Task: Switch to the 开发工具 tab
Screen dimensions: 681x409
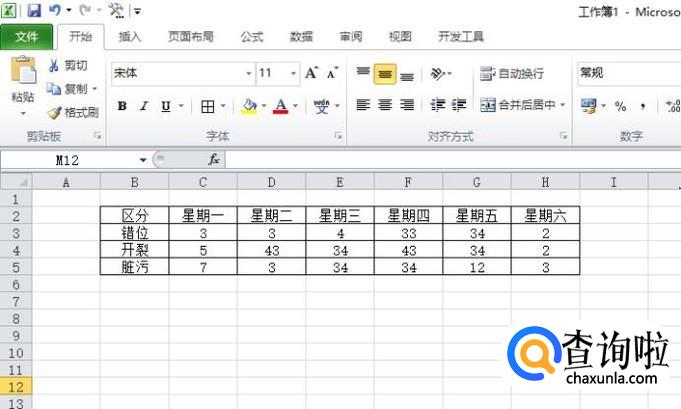Action: [x=461, y=37]
